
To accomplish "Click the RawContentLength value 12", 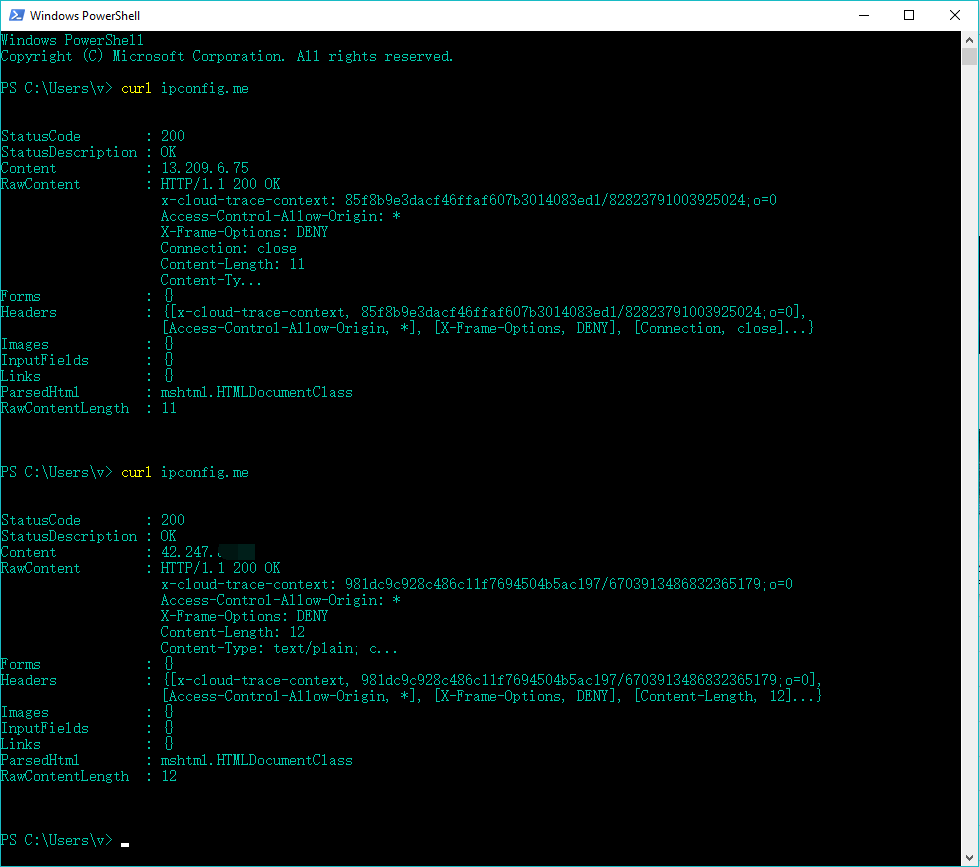I will pos(169,776).
